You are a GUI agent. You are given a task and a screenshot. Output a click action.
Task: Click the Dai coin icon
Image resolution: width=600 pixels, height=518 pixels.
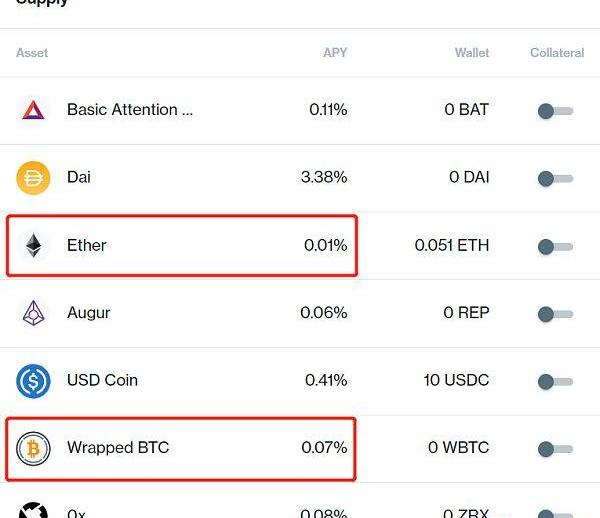pos(33,178)
